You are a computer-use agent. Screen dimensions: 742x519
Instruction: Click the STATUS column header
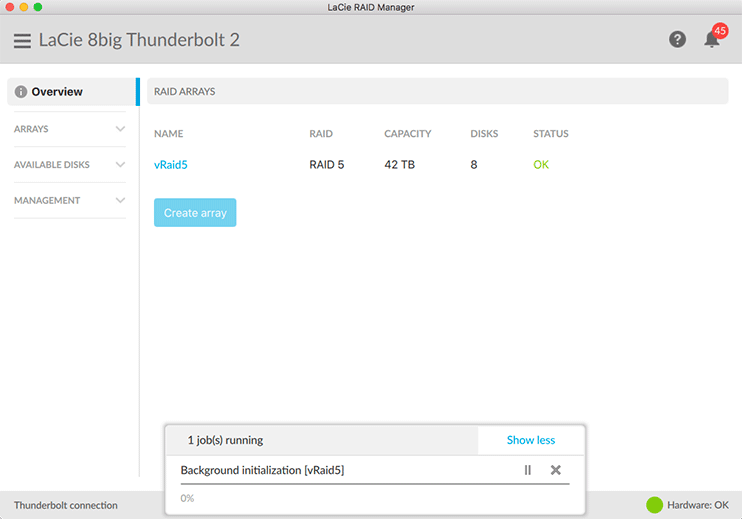pyautogui.click(x=551, y=134)
